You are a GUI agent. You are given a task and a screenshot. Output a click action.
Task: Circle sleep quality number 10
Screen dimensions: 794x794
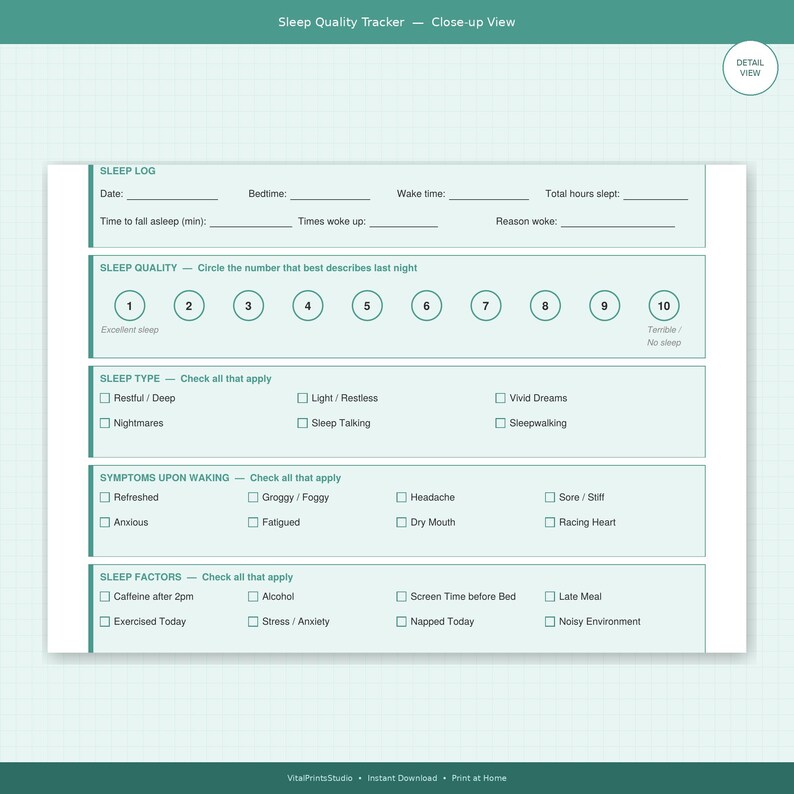664,306
